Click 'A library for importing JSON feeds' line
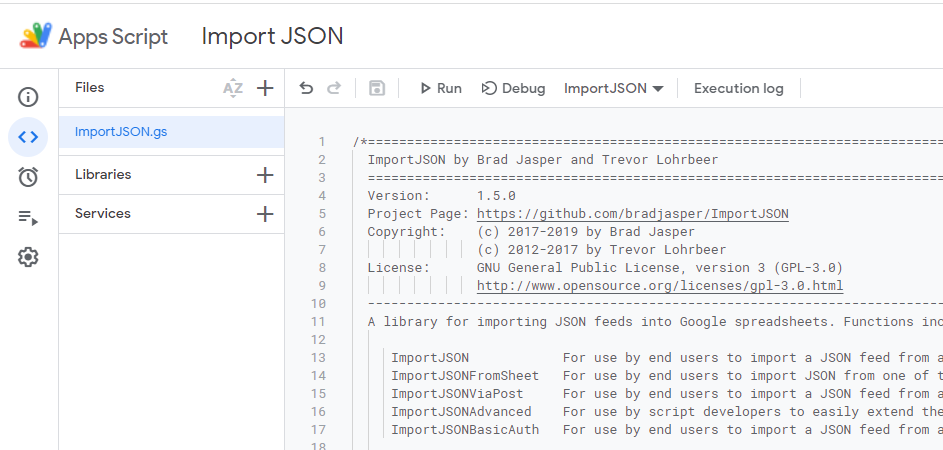943x450 pixels. 655,322
